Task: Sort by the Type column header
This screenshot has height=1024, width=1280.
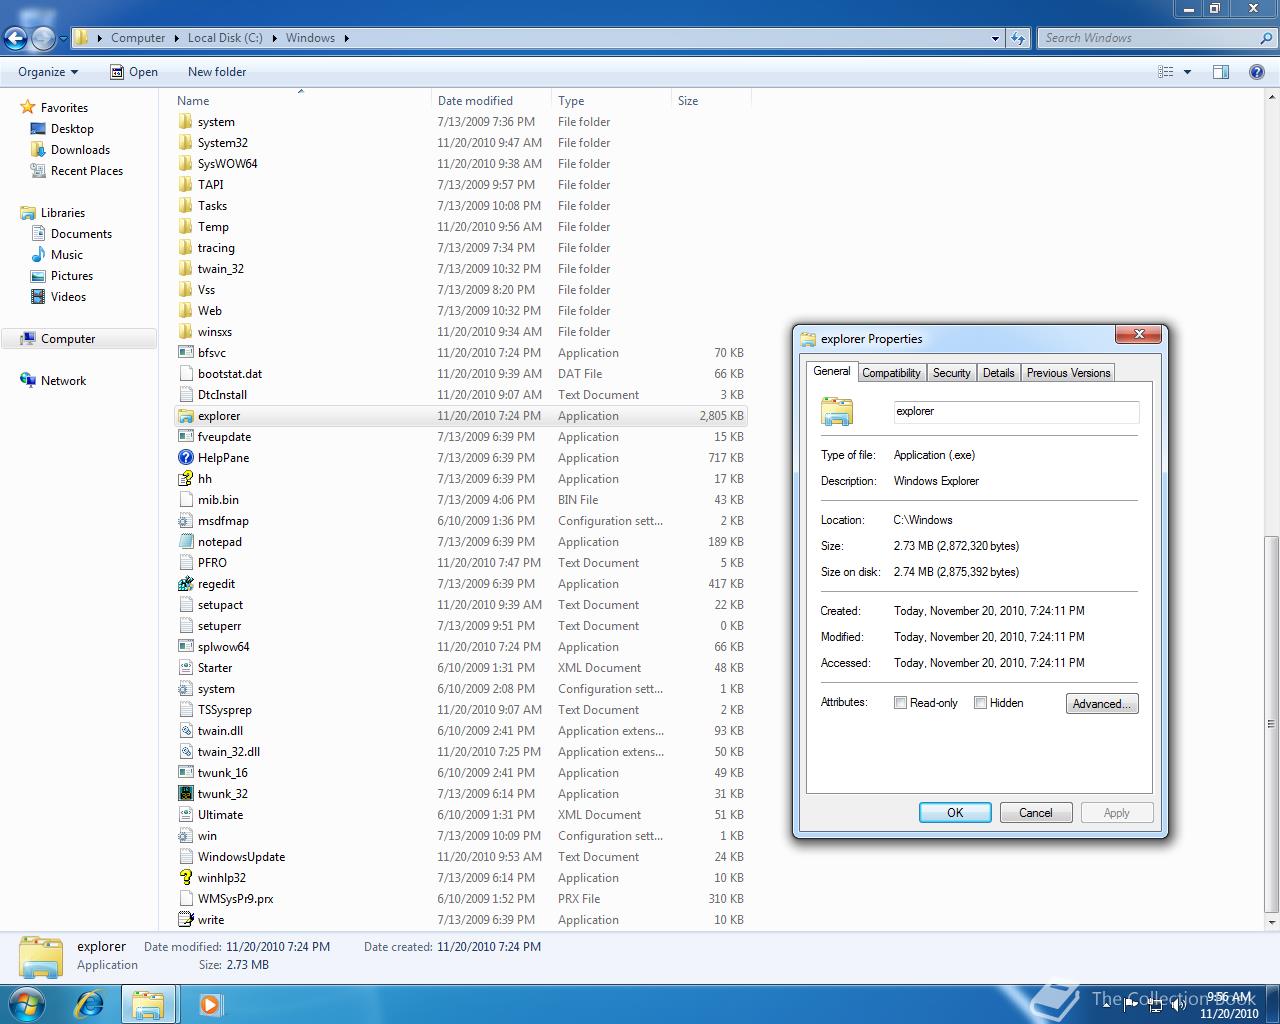Action: (x=611, y=101)
